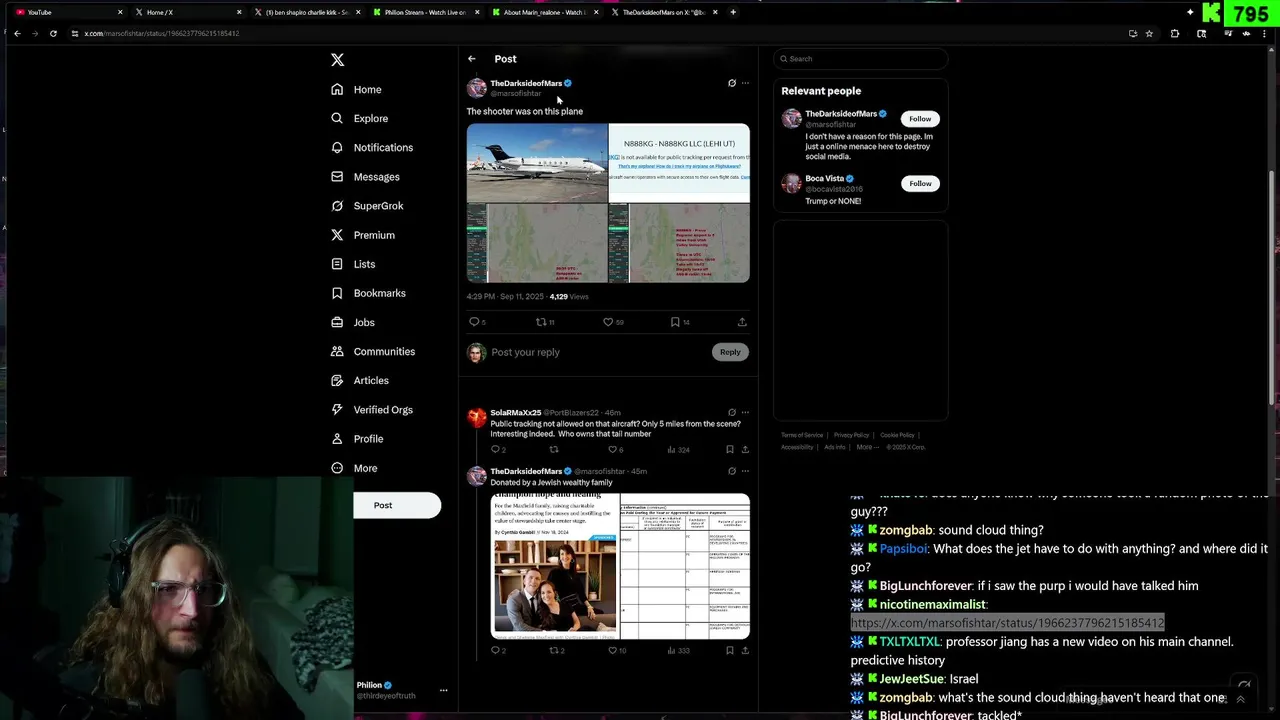Open Phillon account switcher three dots

443,690
